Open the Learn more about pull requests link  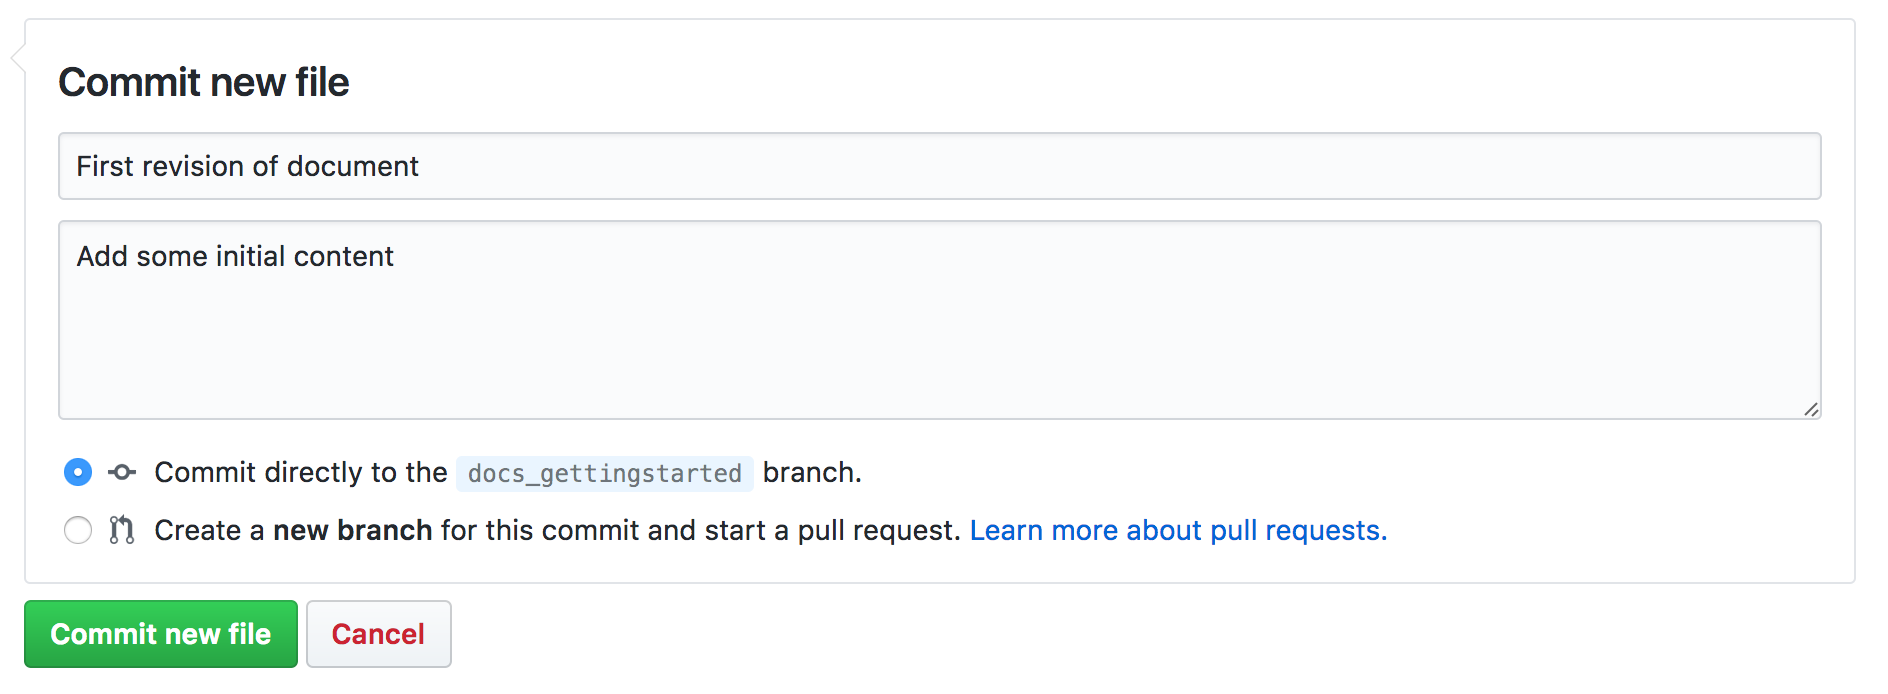coord(1178,530)
